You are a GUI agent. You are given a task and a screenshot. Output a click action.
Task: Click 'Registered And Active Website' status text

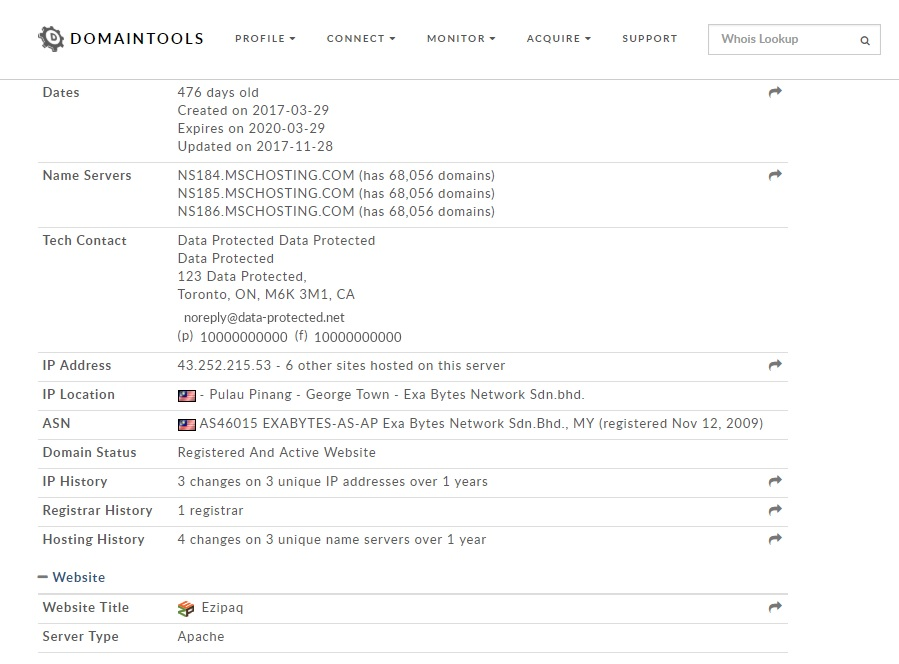click(x=276, y=452)
